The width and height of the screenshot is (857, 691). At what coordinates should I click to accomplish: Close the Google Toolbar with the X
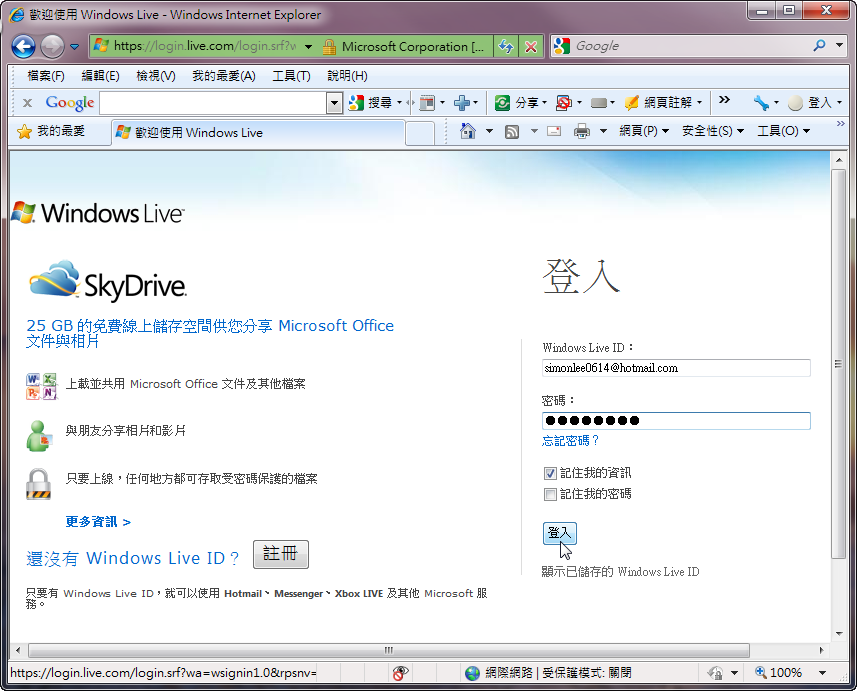pos(27,102)
